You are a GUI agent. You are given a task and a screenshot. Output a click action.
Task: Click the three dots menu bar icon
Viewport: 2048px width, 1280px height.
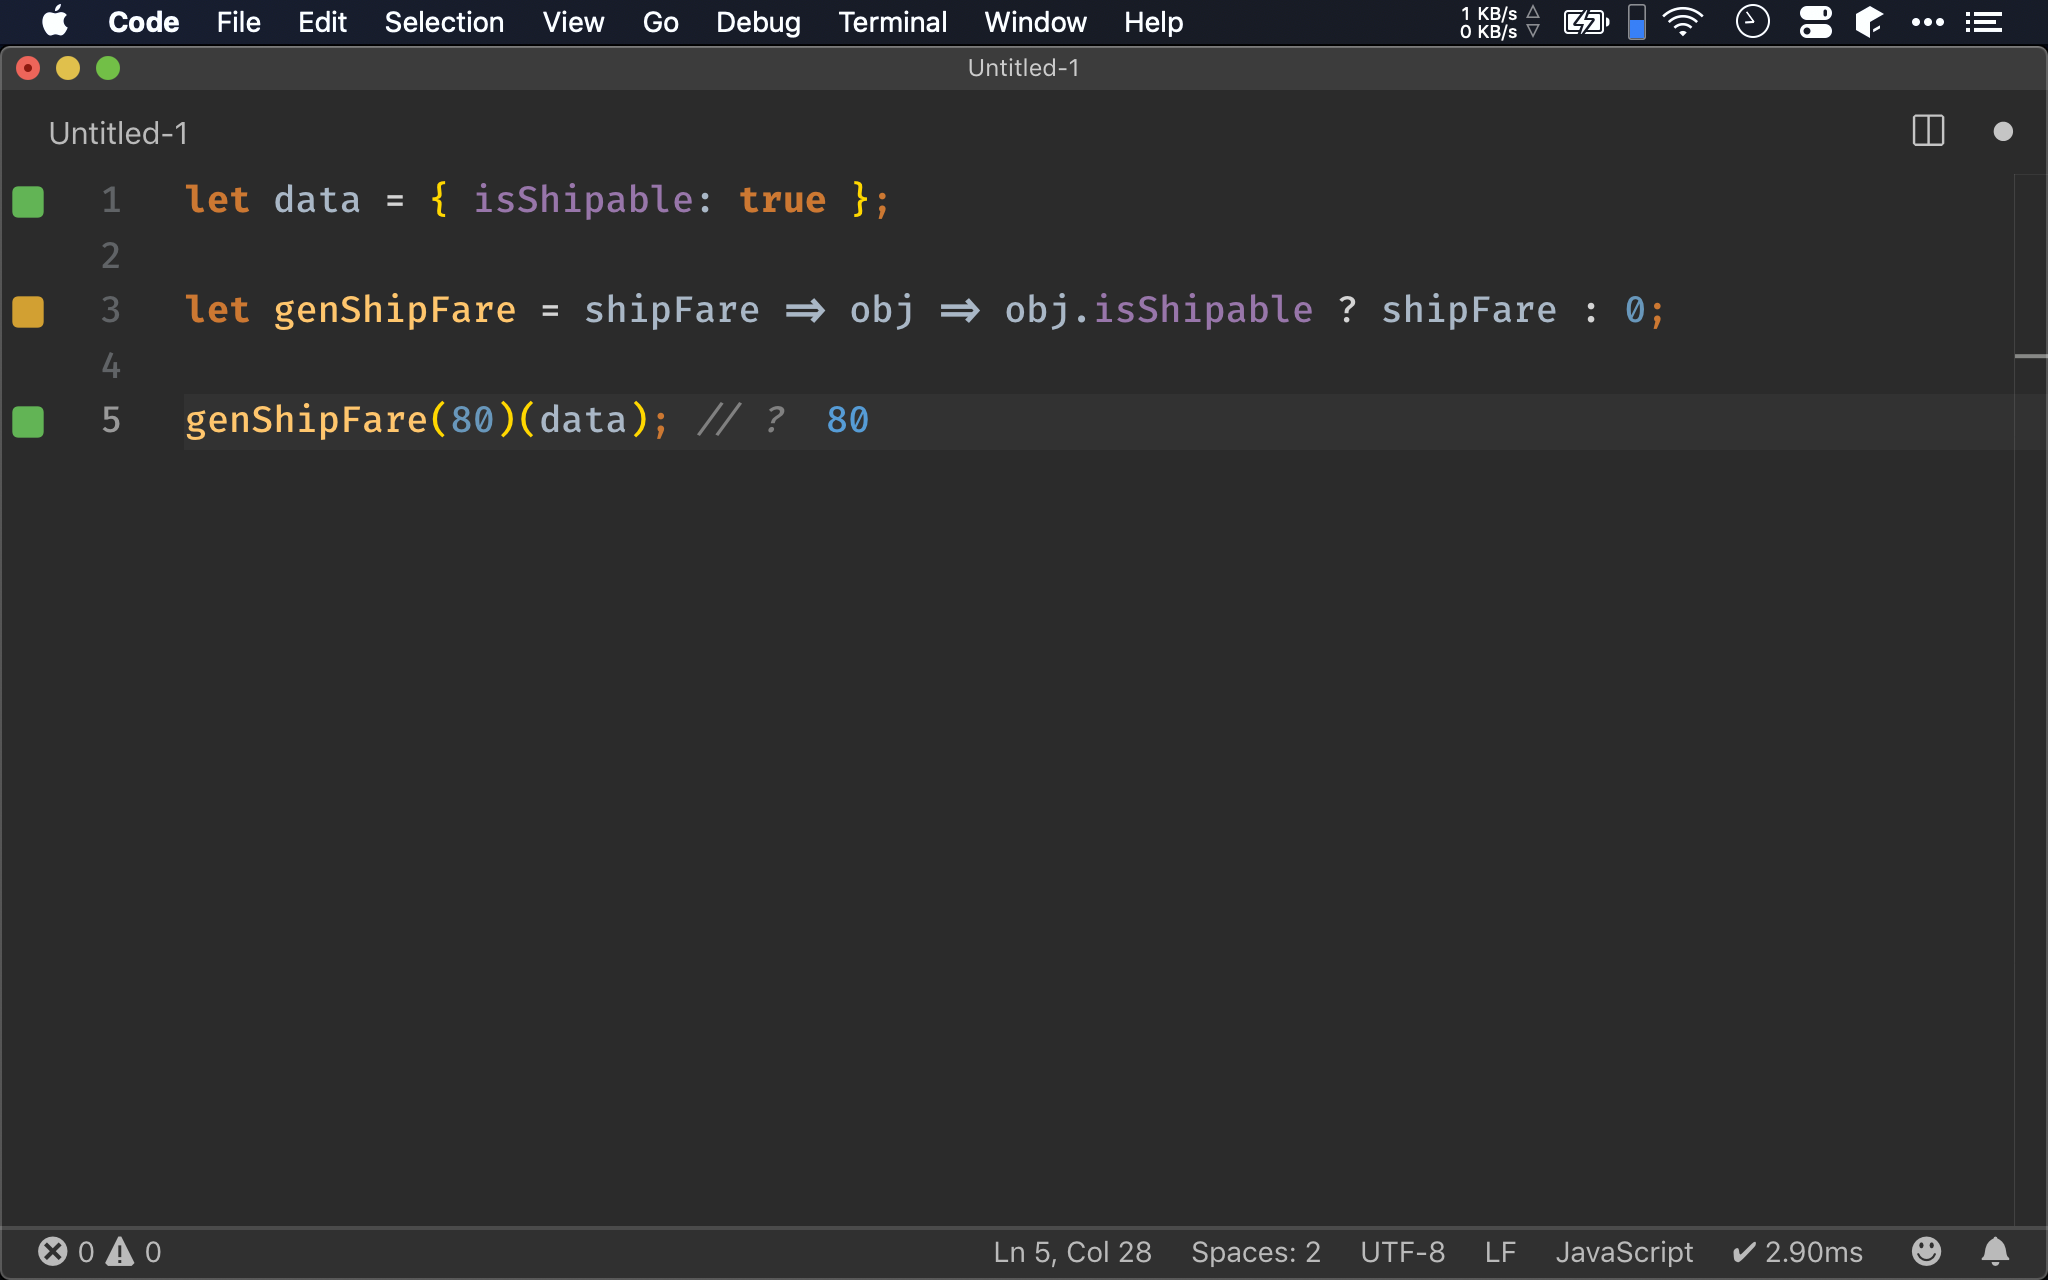[1927, 21]
